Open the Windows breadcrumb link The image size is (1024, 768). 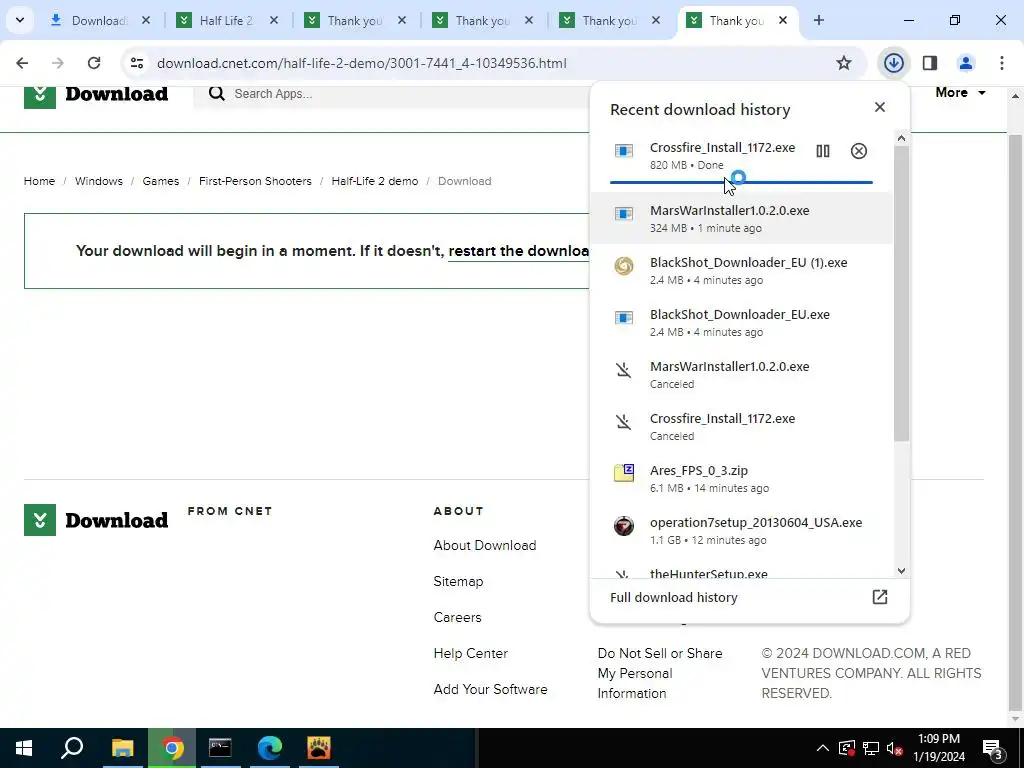[x=99, y=181]
